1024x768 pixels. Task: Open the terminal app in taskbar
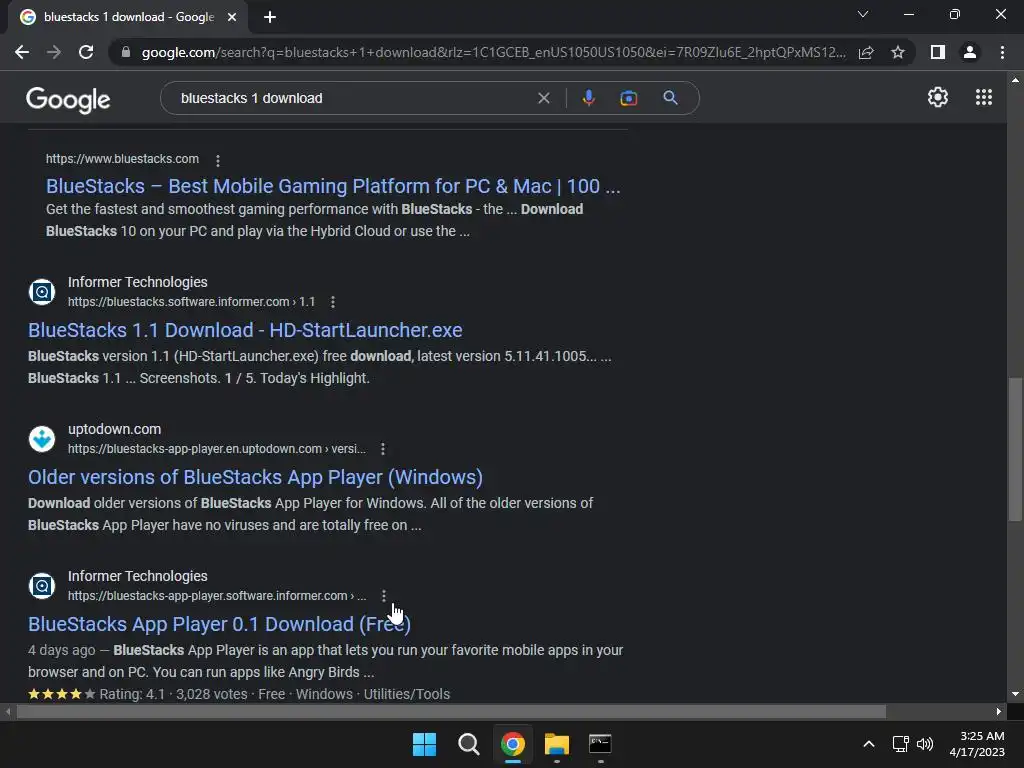pyautogui.click(x=600, y=744)
